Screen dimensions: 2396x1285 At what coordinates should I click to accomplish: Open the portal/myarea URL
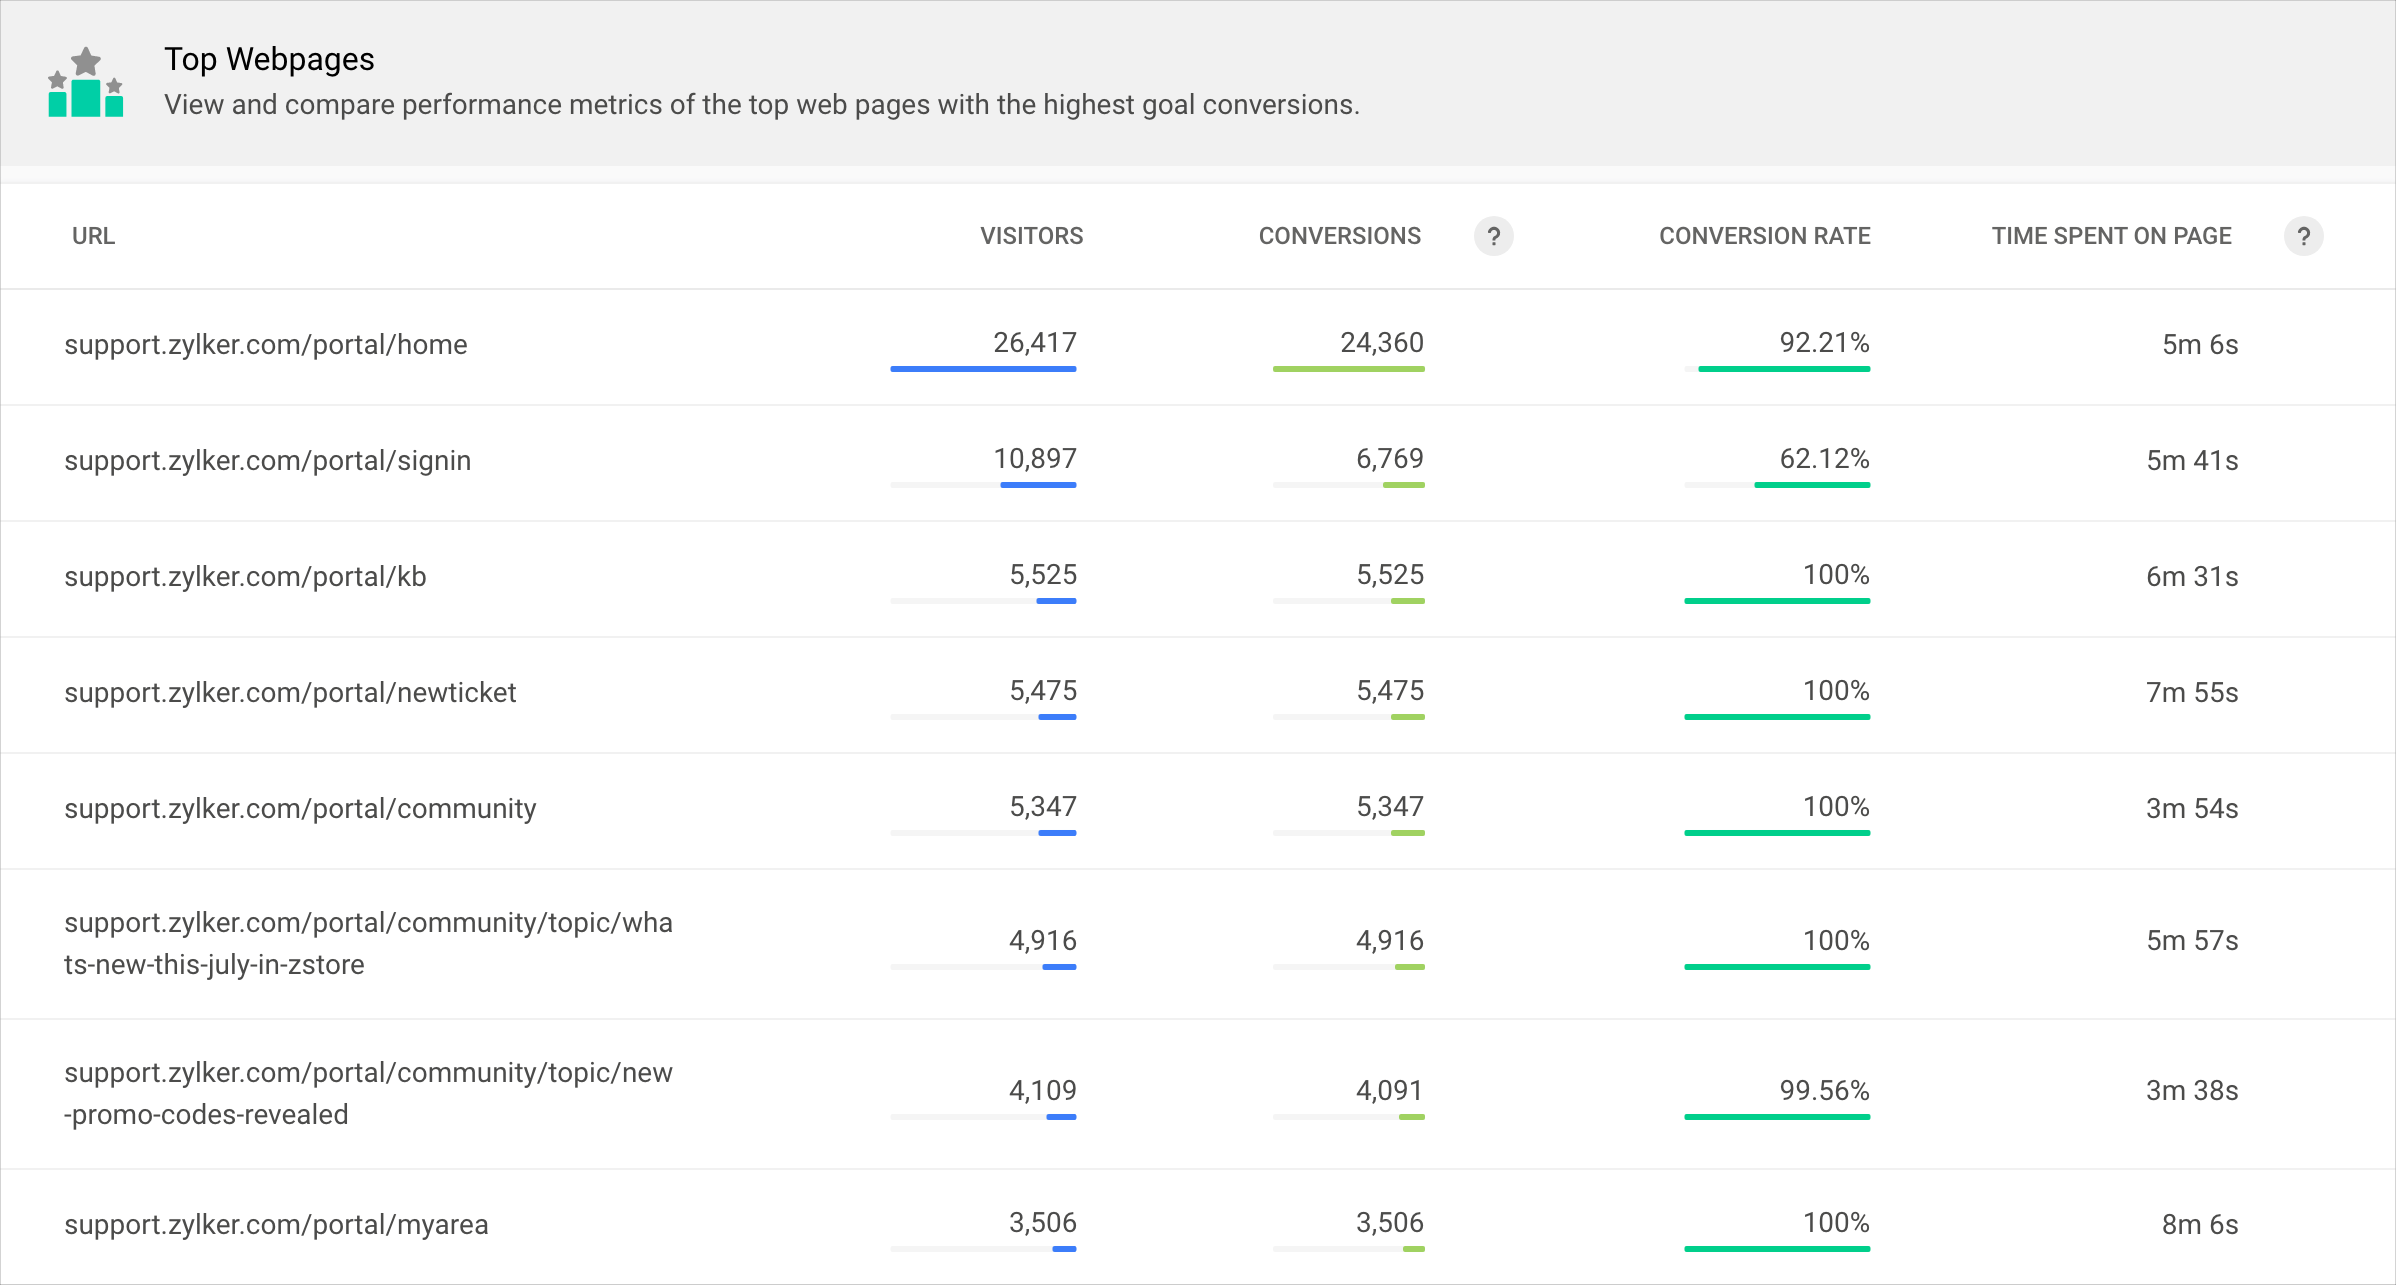click(x=276, y=1225)
